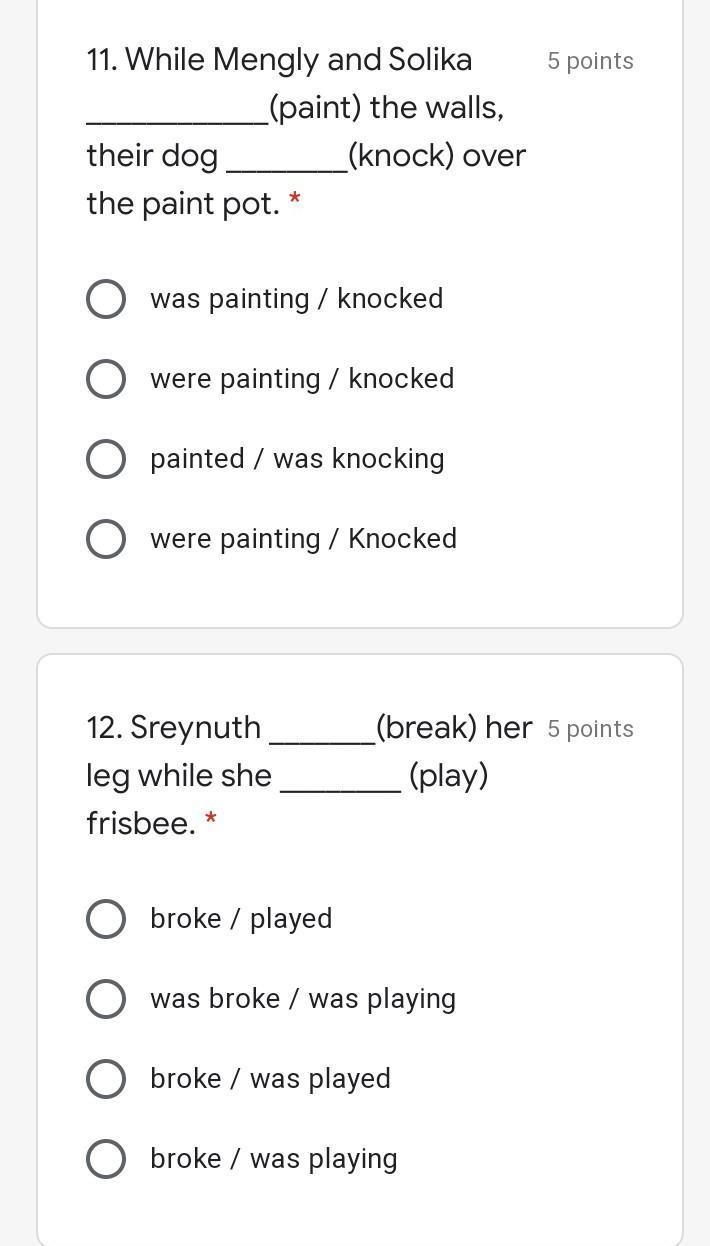This screenshot has height=1246, width=710.
Task: Click the "5 points" label on question 12
Action: pos(590,729)
